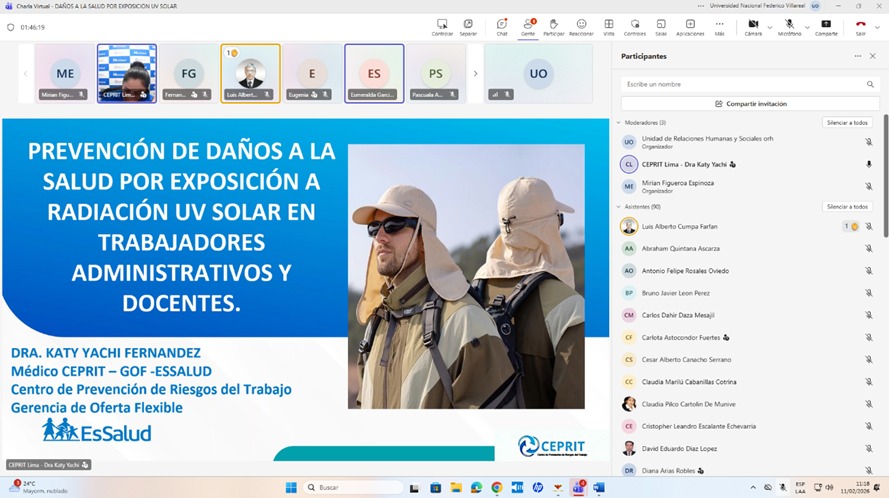Image resolution: width=889 pixels, height=498 pixels.
Task: Open the meeting Chat panel
Action: tap(502, 27)
